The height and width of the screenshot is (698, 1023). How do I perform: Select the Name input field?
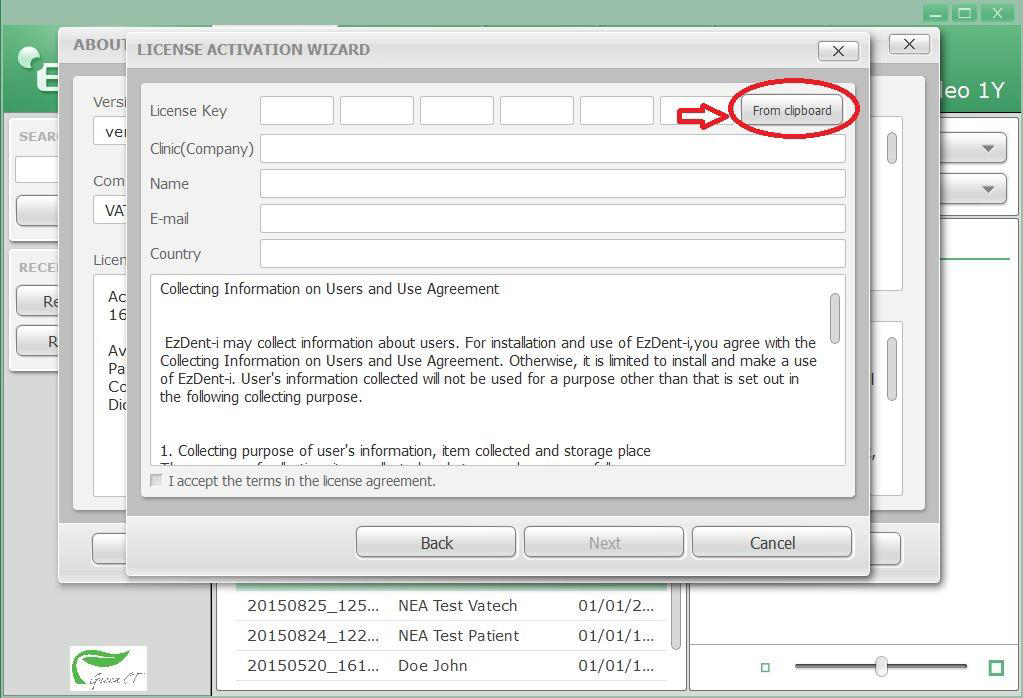[553, 184]
